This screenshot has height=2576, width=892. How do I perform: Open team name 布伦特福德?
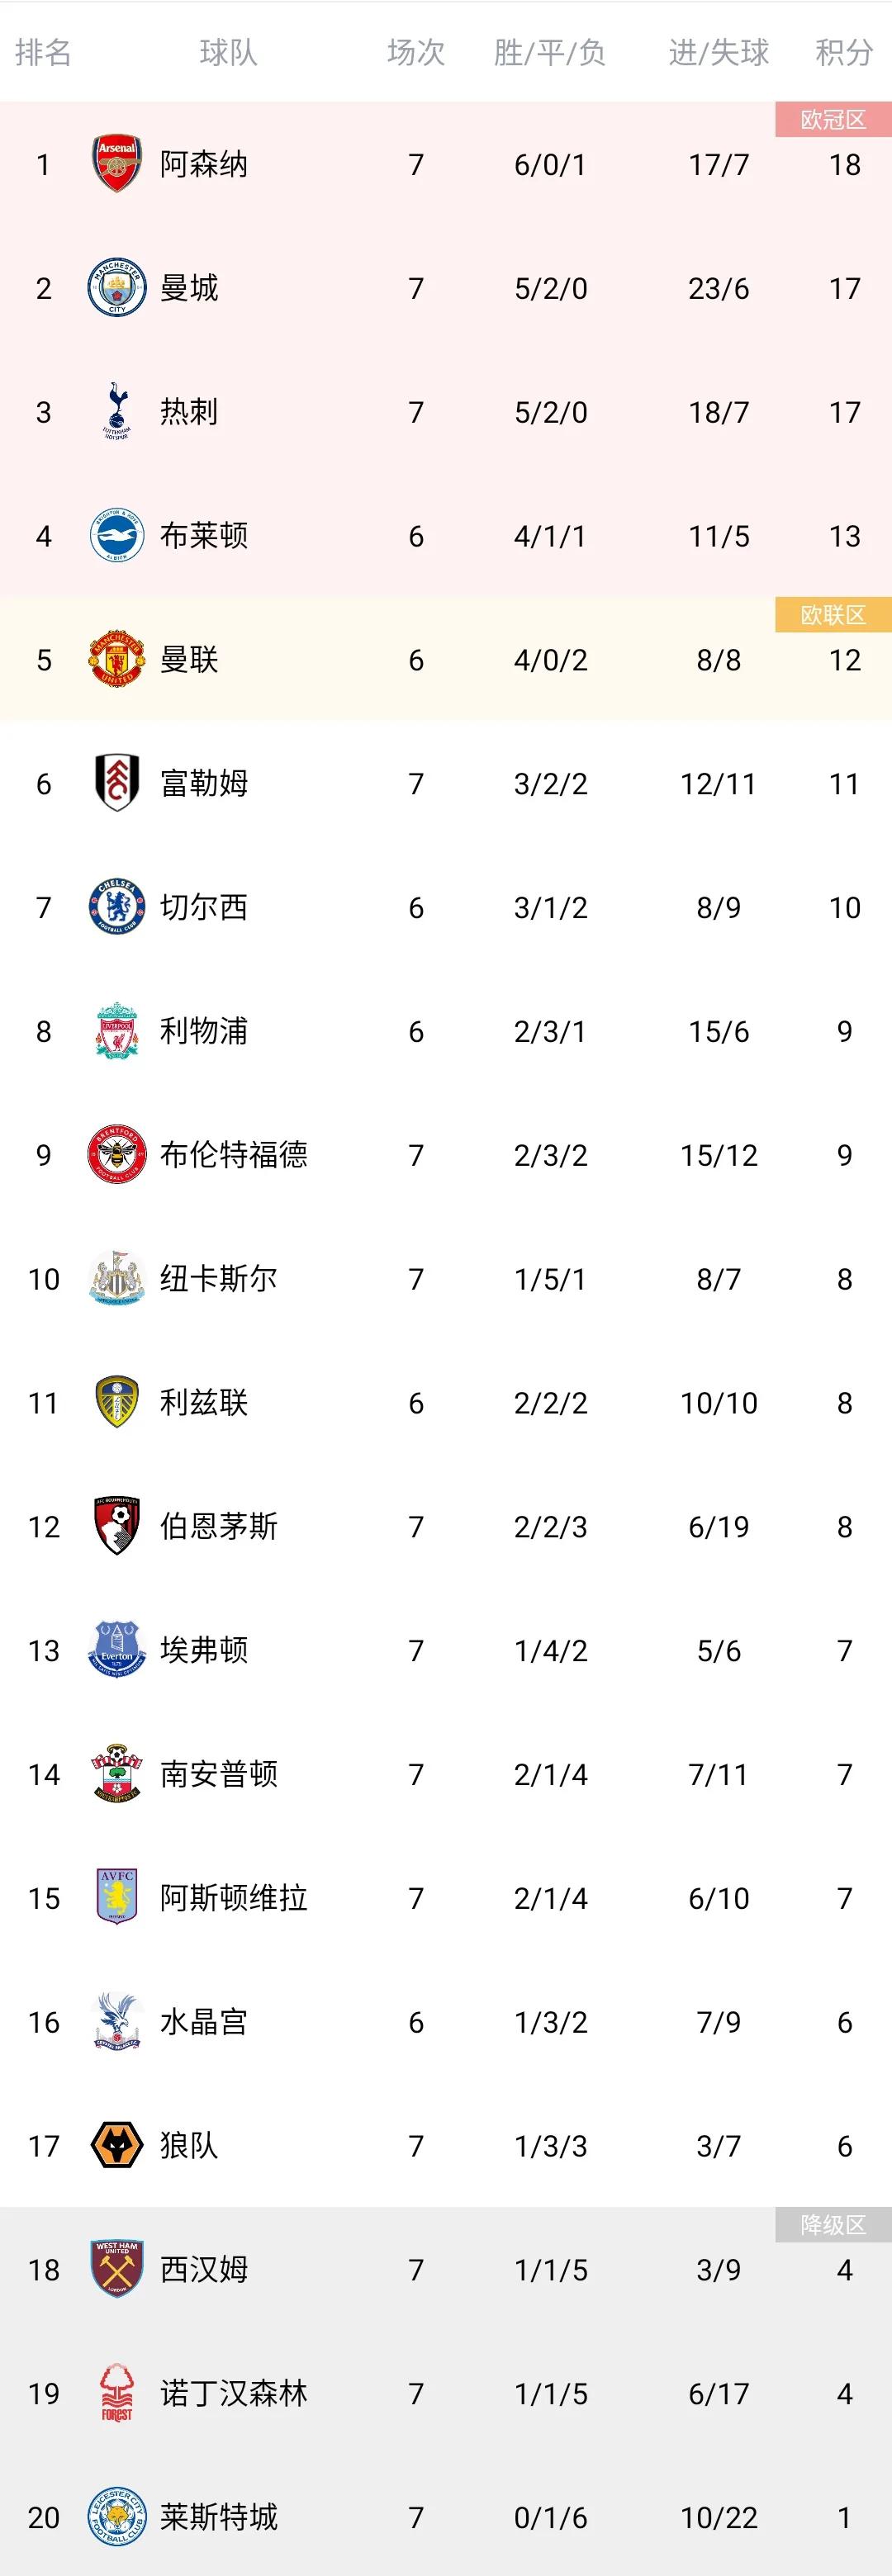pos(233,1155)
